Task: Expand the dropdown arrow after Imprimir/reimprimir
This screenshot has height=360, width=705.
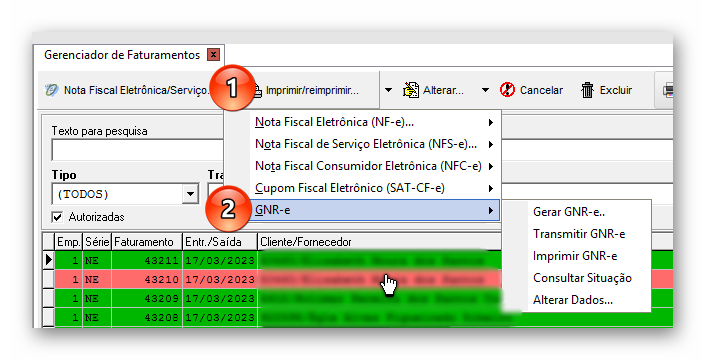Action: (388, 90)
